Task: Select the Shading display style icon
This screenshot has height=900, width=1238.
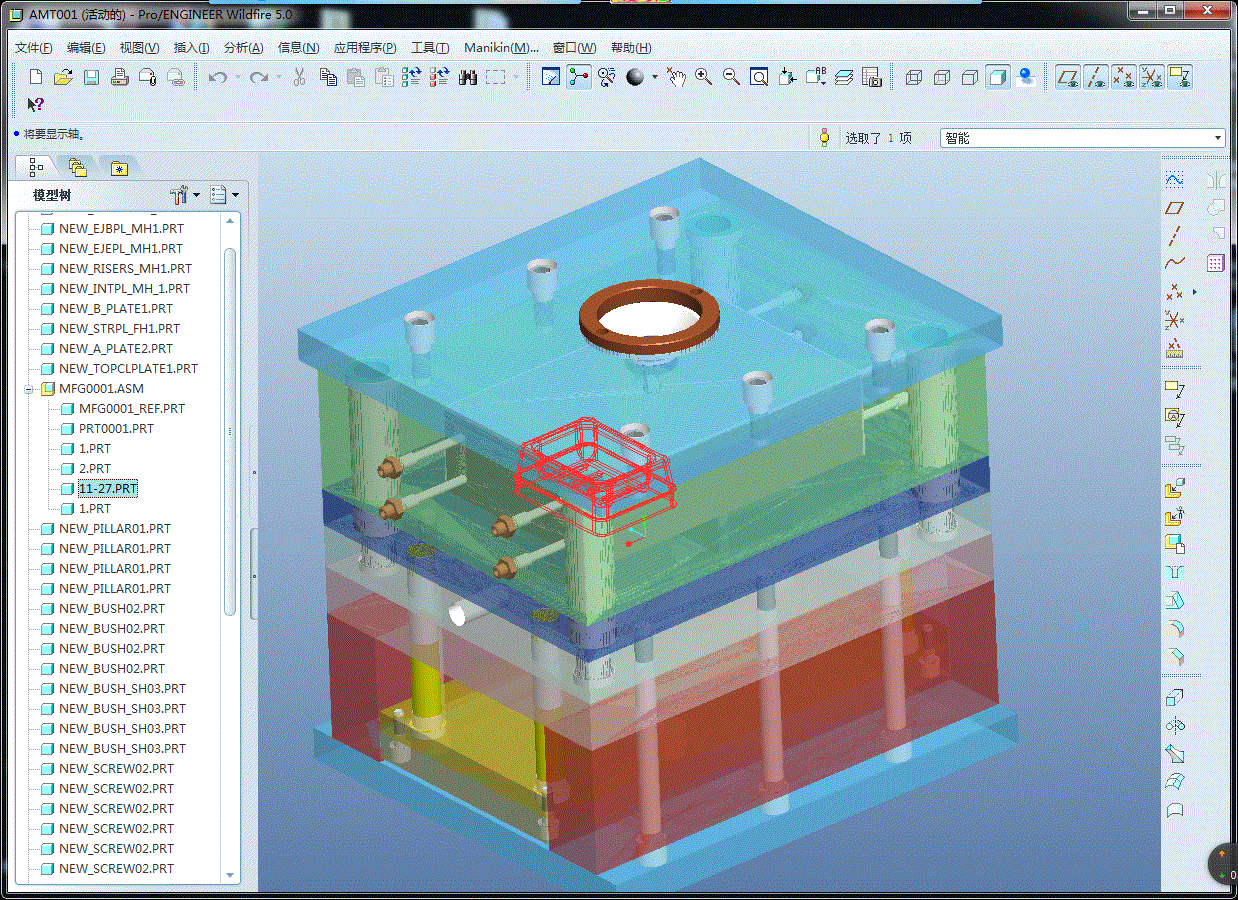Action: pyautogui.click(x=997, y=77)
